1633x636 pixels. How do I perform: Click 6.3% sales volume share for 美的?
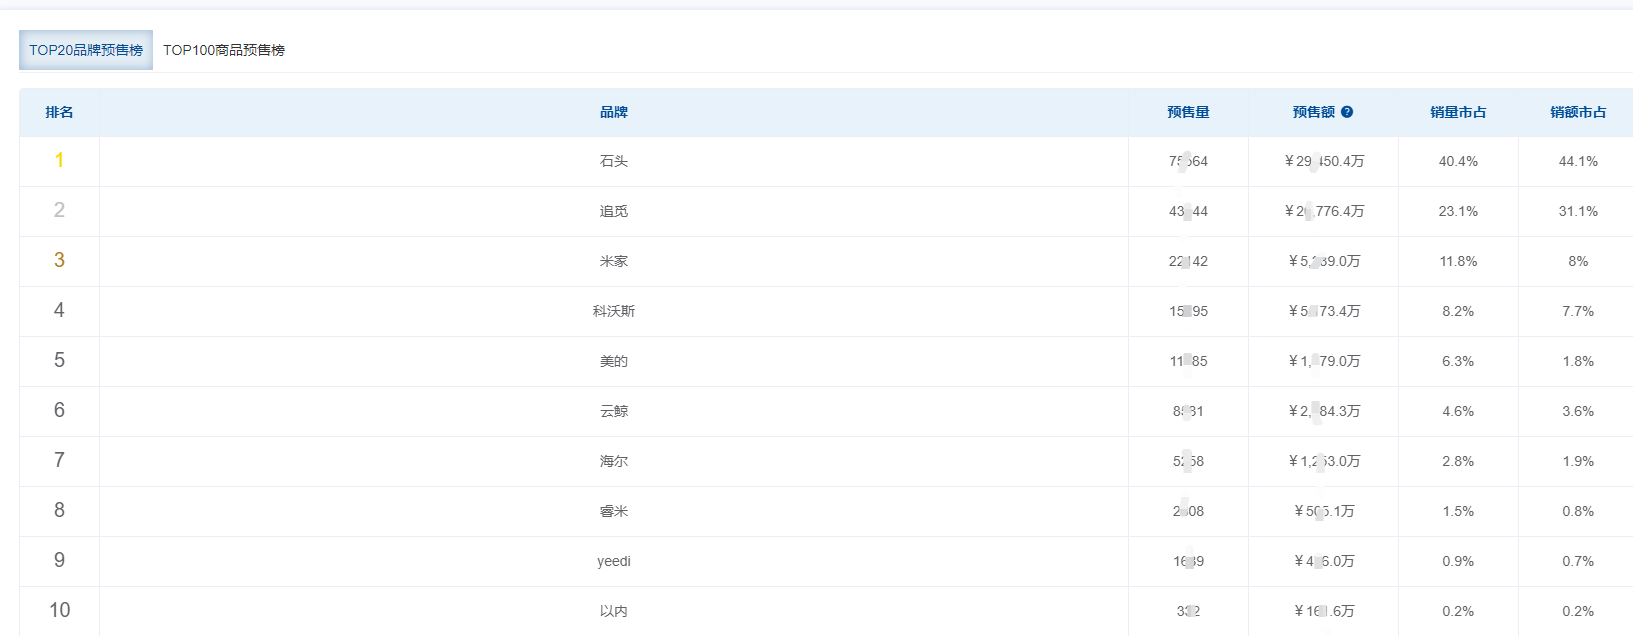pyautogui.click(x=1458, y=361)
